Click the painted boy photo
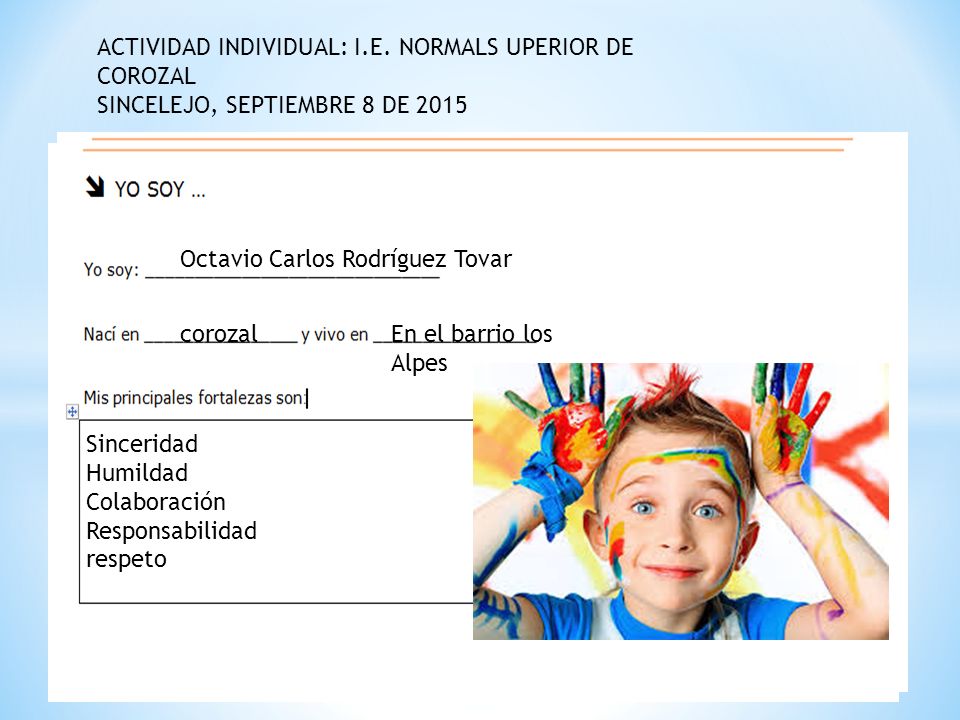The width and height of the screenshot is (960, 720). point(681,501)
